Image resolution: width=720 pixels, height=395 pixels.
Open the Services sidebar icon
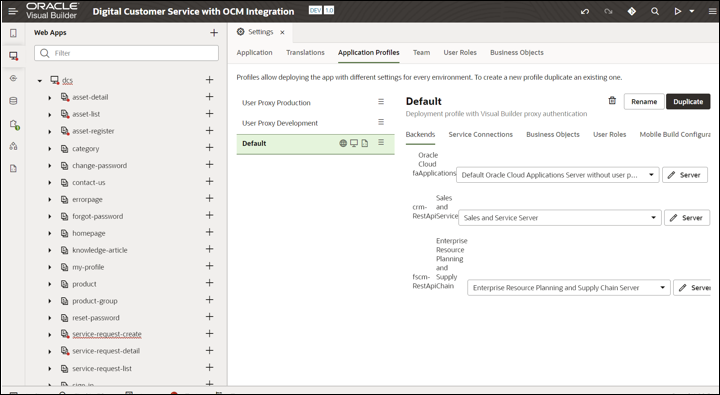click(13, 79)
